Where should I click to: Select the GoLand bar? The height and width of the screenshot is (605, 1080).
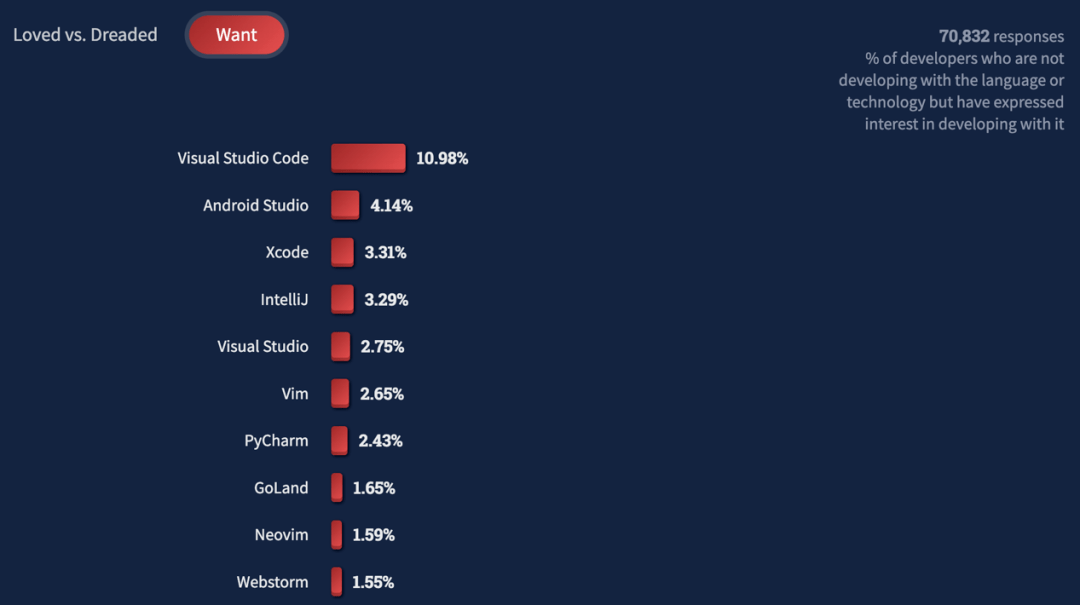coord(337,487)
